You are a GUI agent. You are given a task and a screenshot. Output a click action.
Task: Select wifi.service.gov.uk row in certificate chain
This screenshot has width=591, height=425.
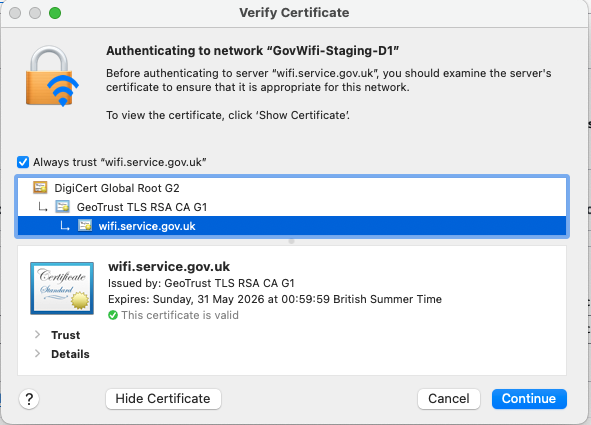292,226
